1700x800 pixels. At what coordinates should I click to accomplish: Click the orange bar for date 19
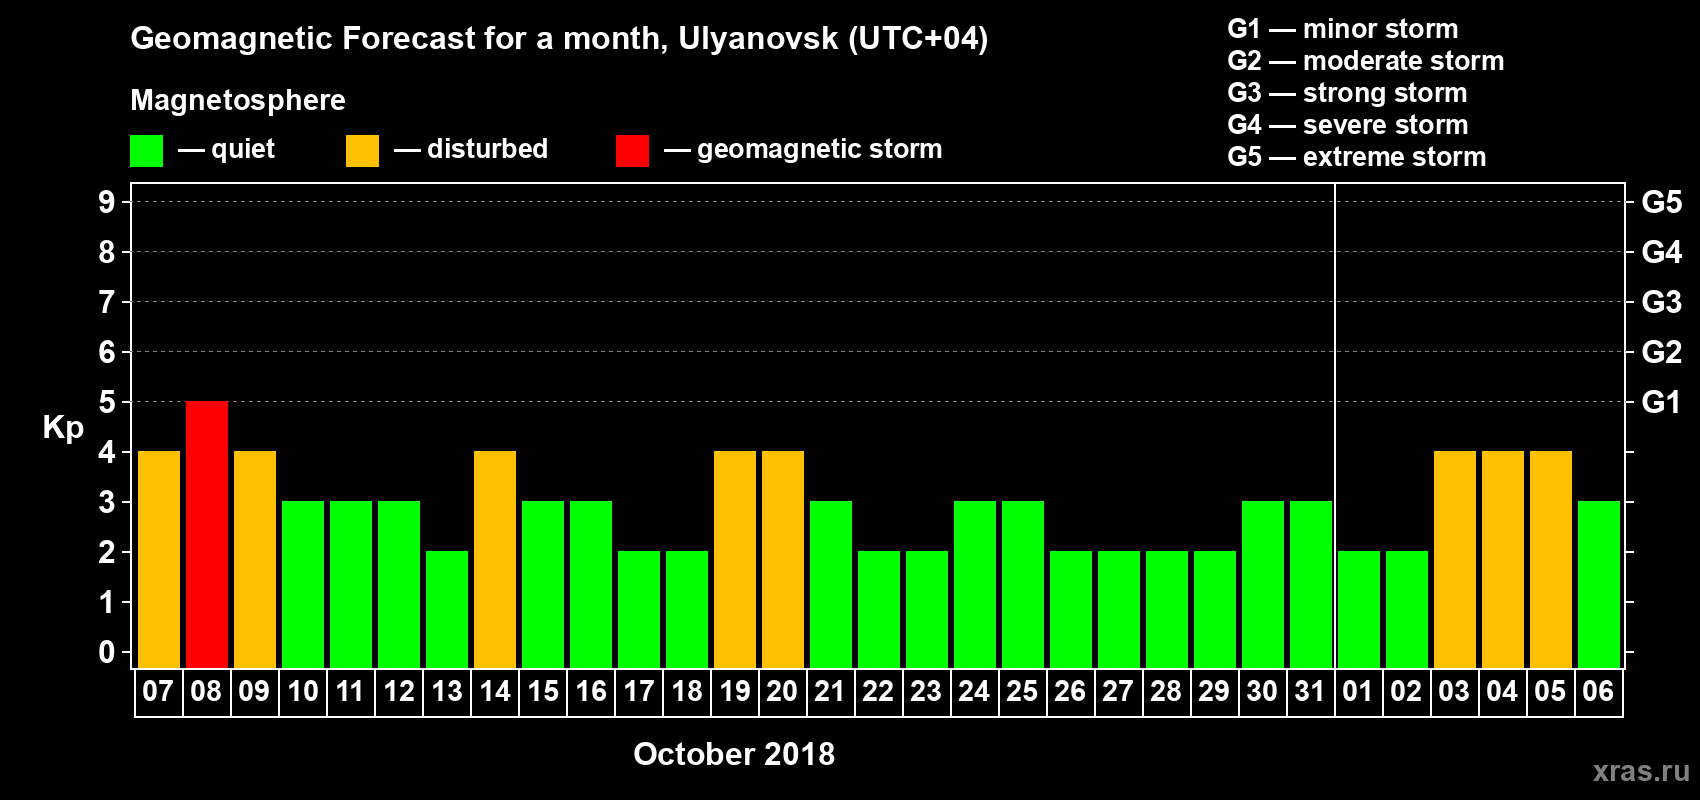click(735, 559)
